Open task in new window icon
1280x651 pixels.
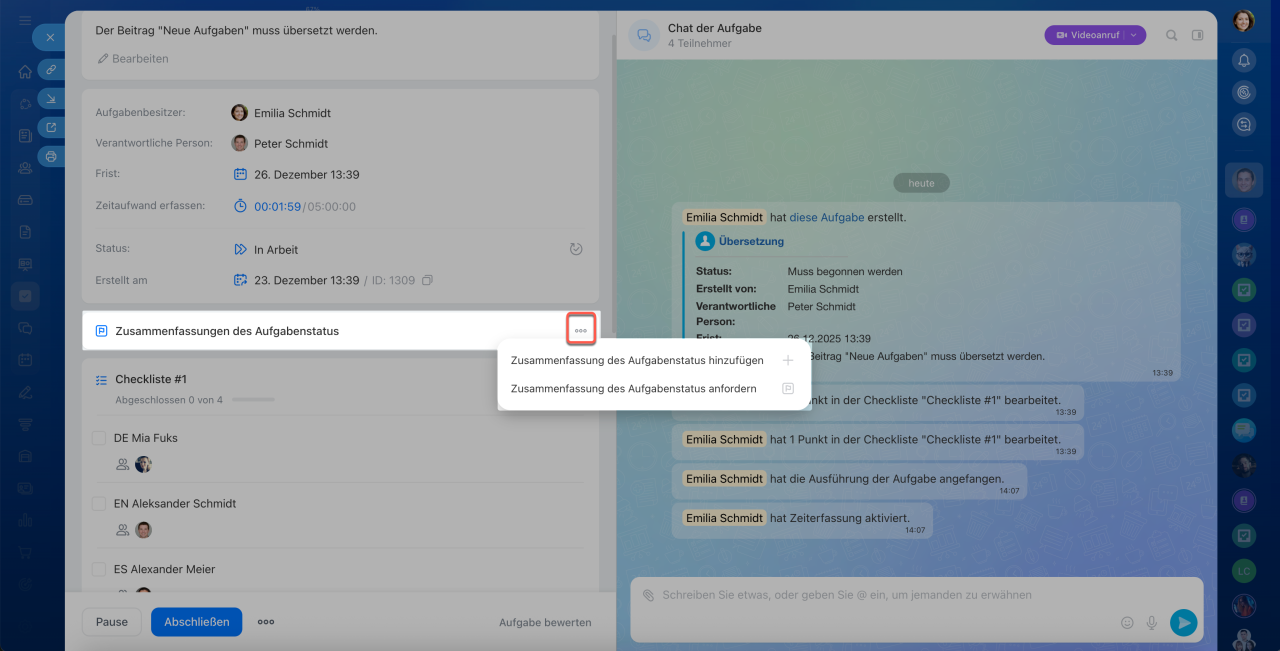[51, 127]
